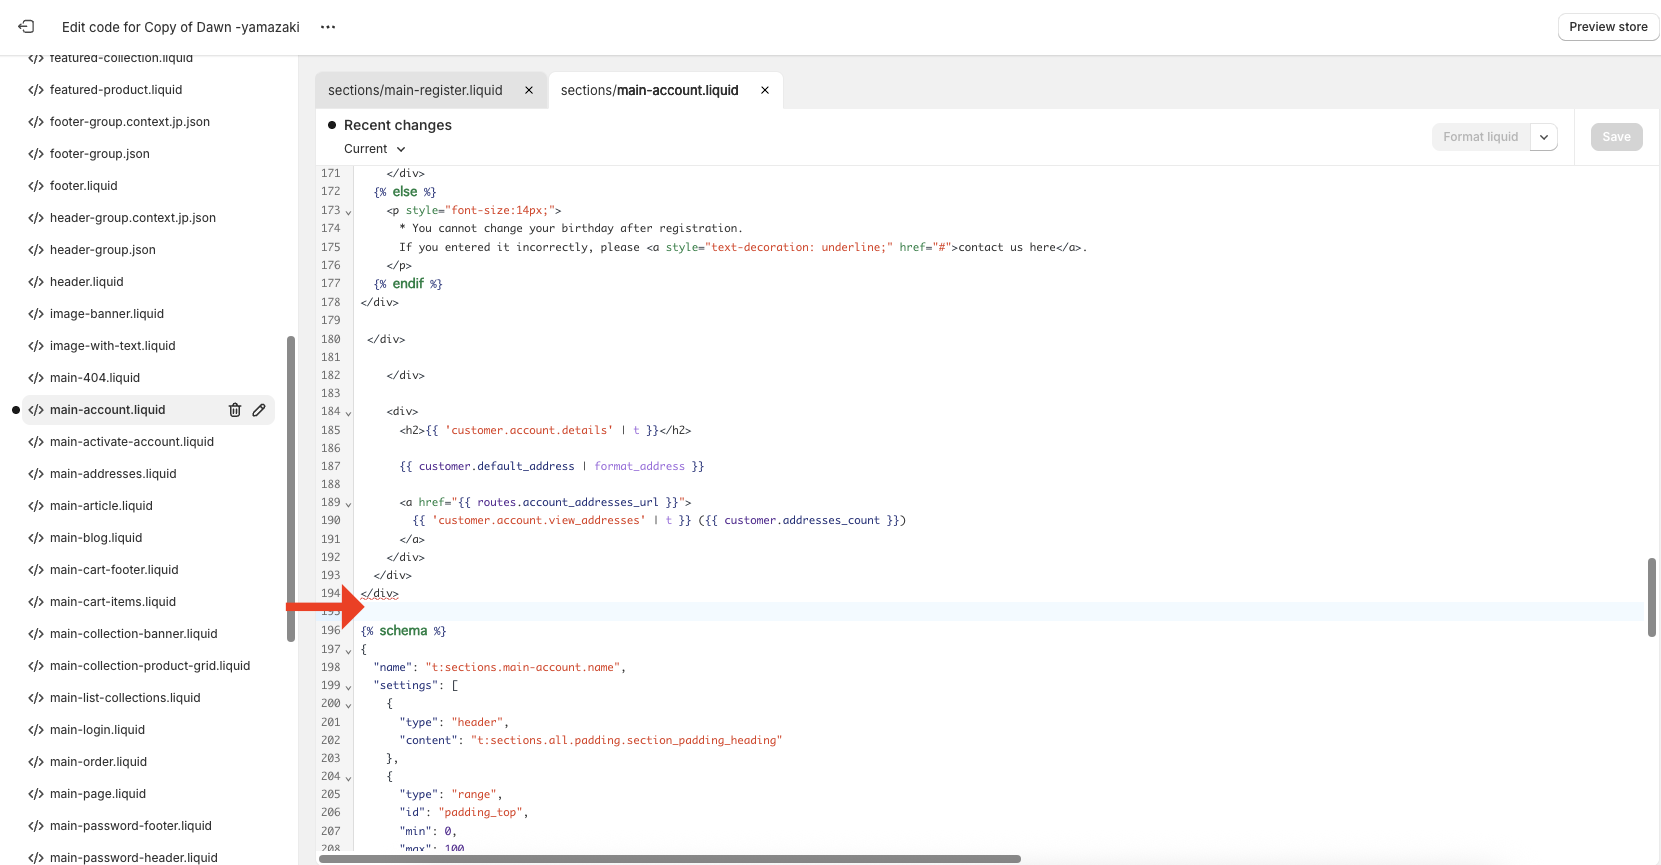Collapse code fold at line 204
The width and height of the screenshot is (1661, 865).
click(x=348, y=778)
